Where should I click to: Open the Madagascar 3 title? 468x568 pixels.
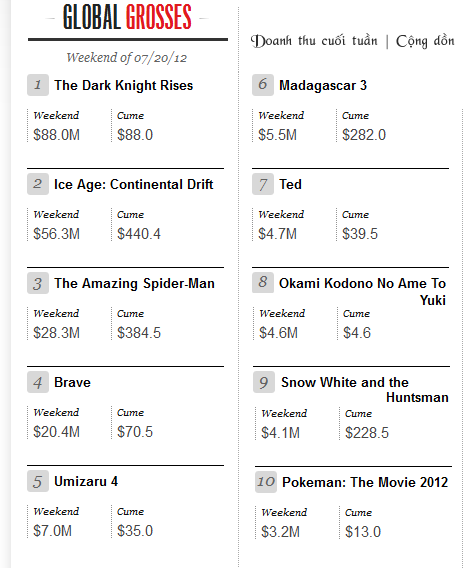(x=323, y=85)
